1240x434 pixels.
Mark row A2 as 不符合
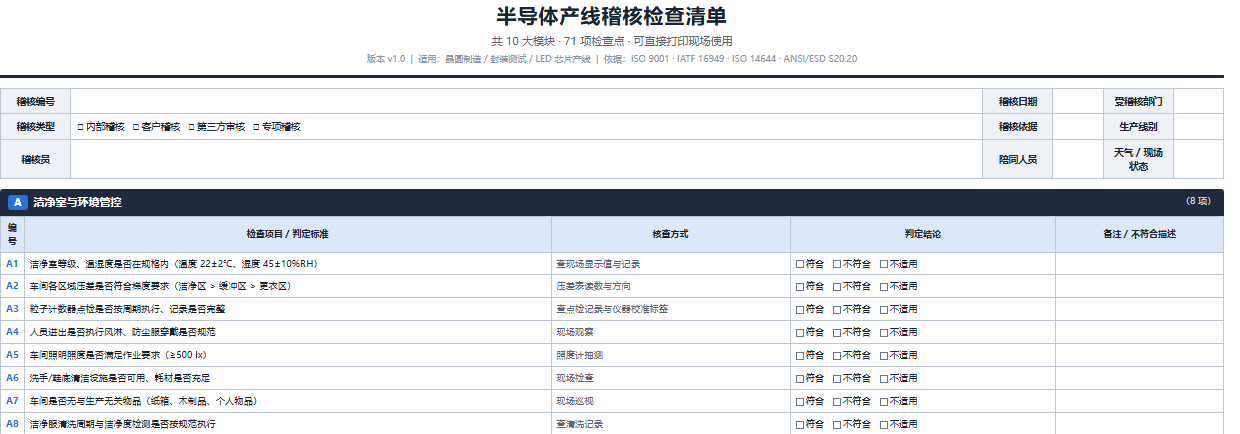[x=836, y=286]
